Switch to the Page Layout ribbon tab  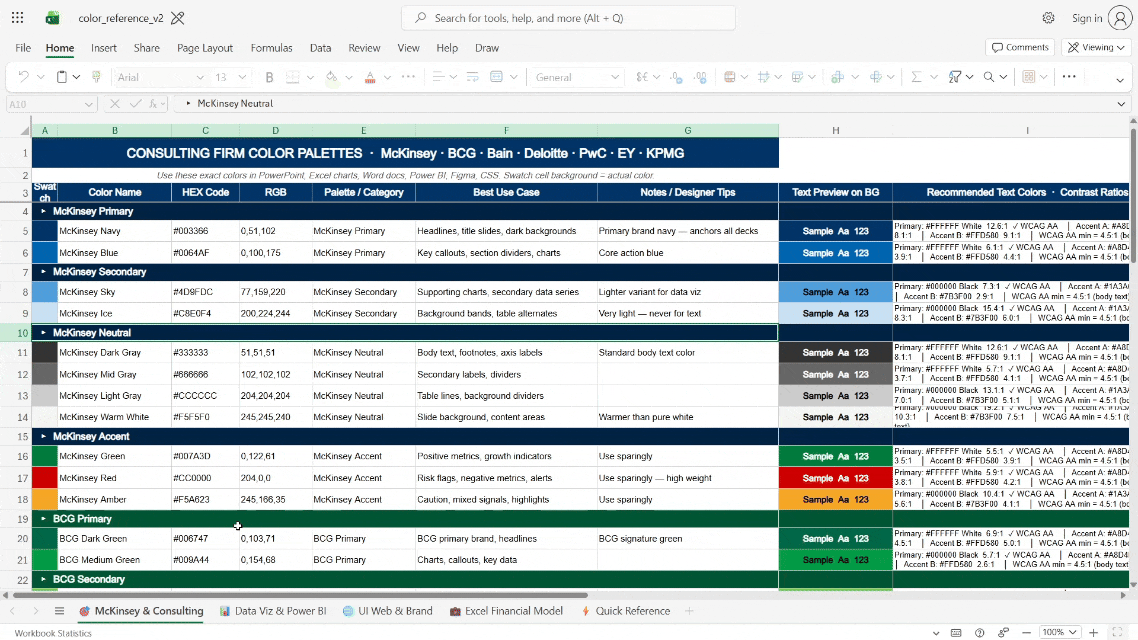coord(205,48)
